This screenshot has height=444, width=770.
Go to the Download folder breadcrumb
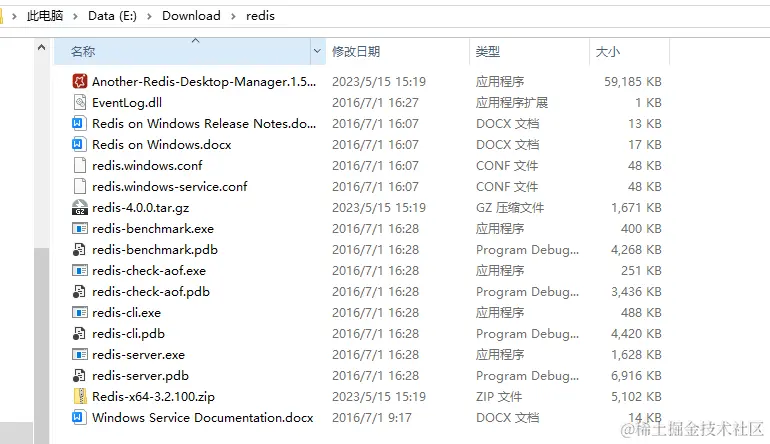[x=191, y=16]
